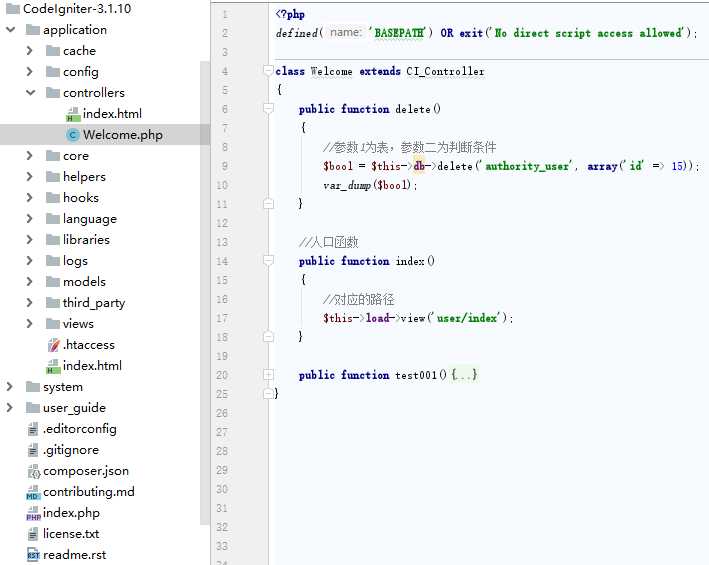Click the user_guide folder icon
The height and width of the screenshot is (565, 709).
33,408
